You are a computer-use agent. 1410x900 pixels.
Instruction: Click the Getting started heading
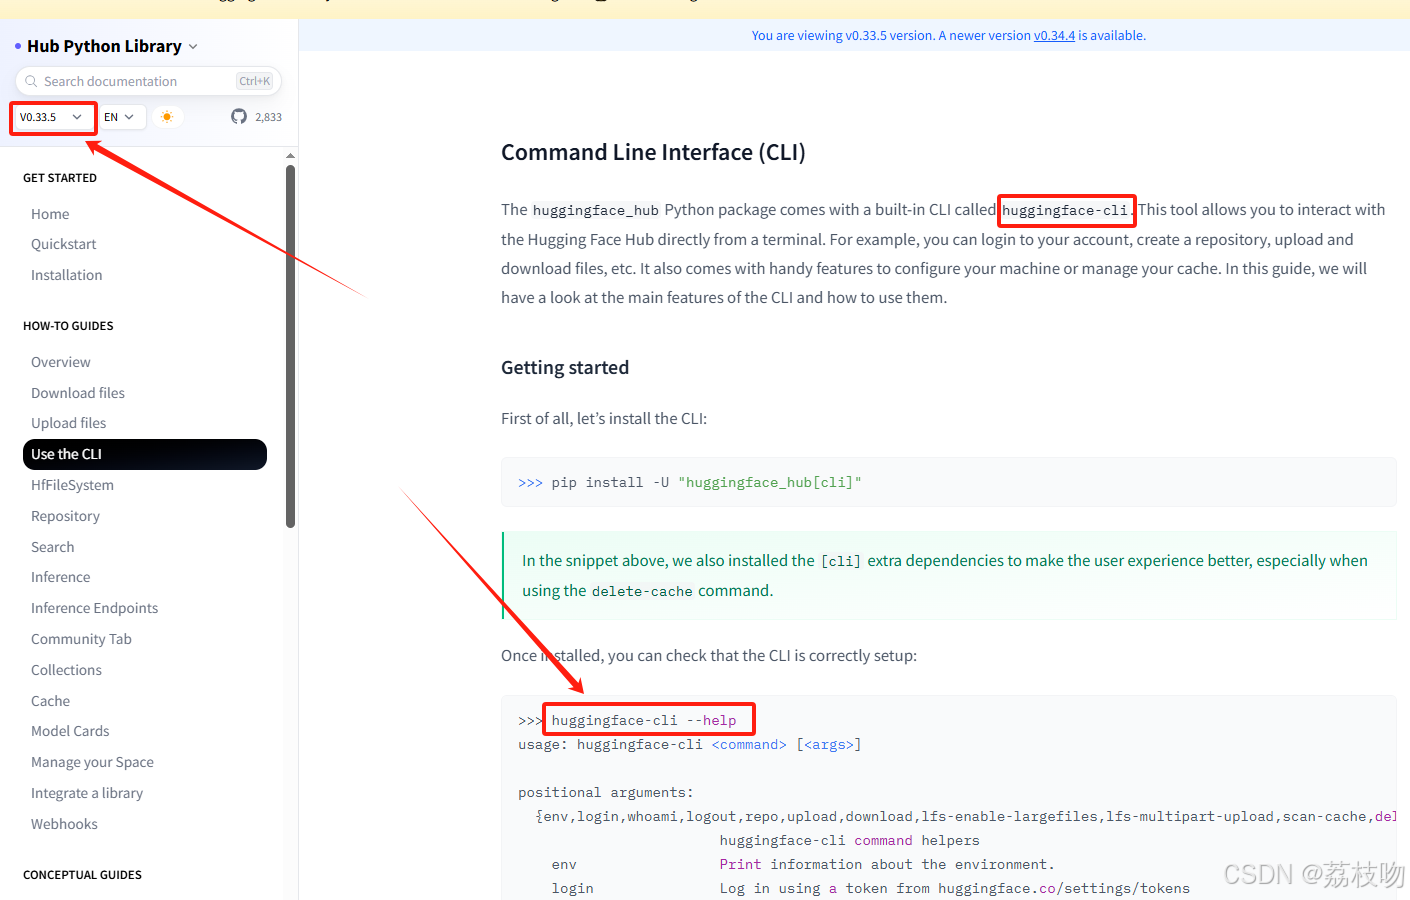[565, 367]
